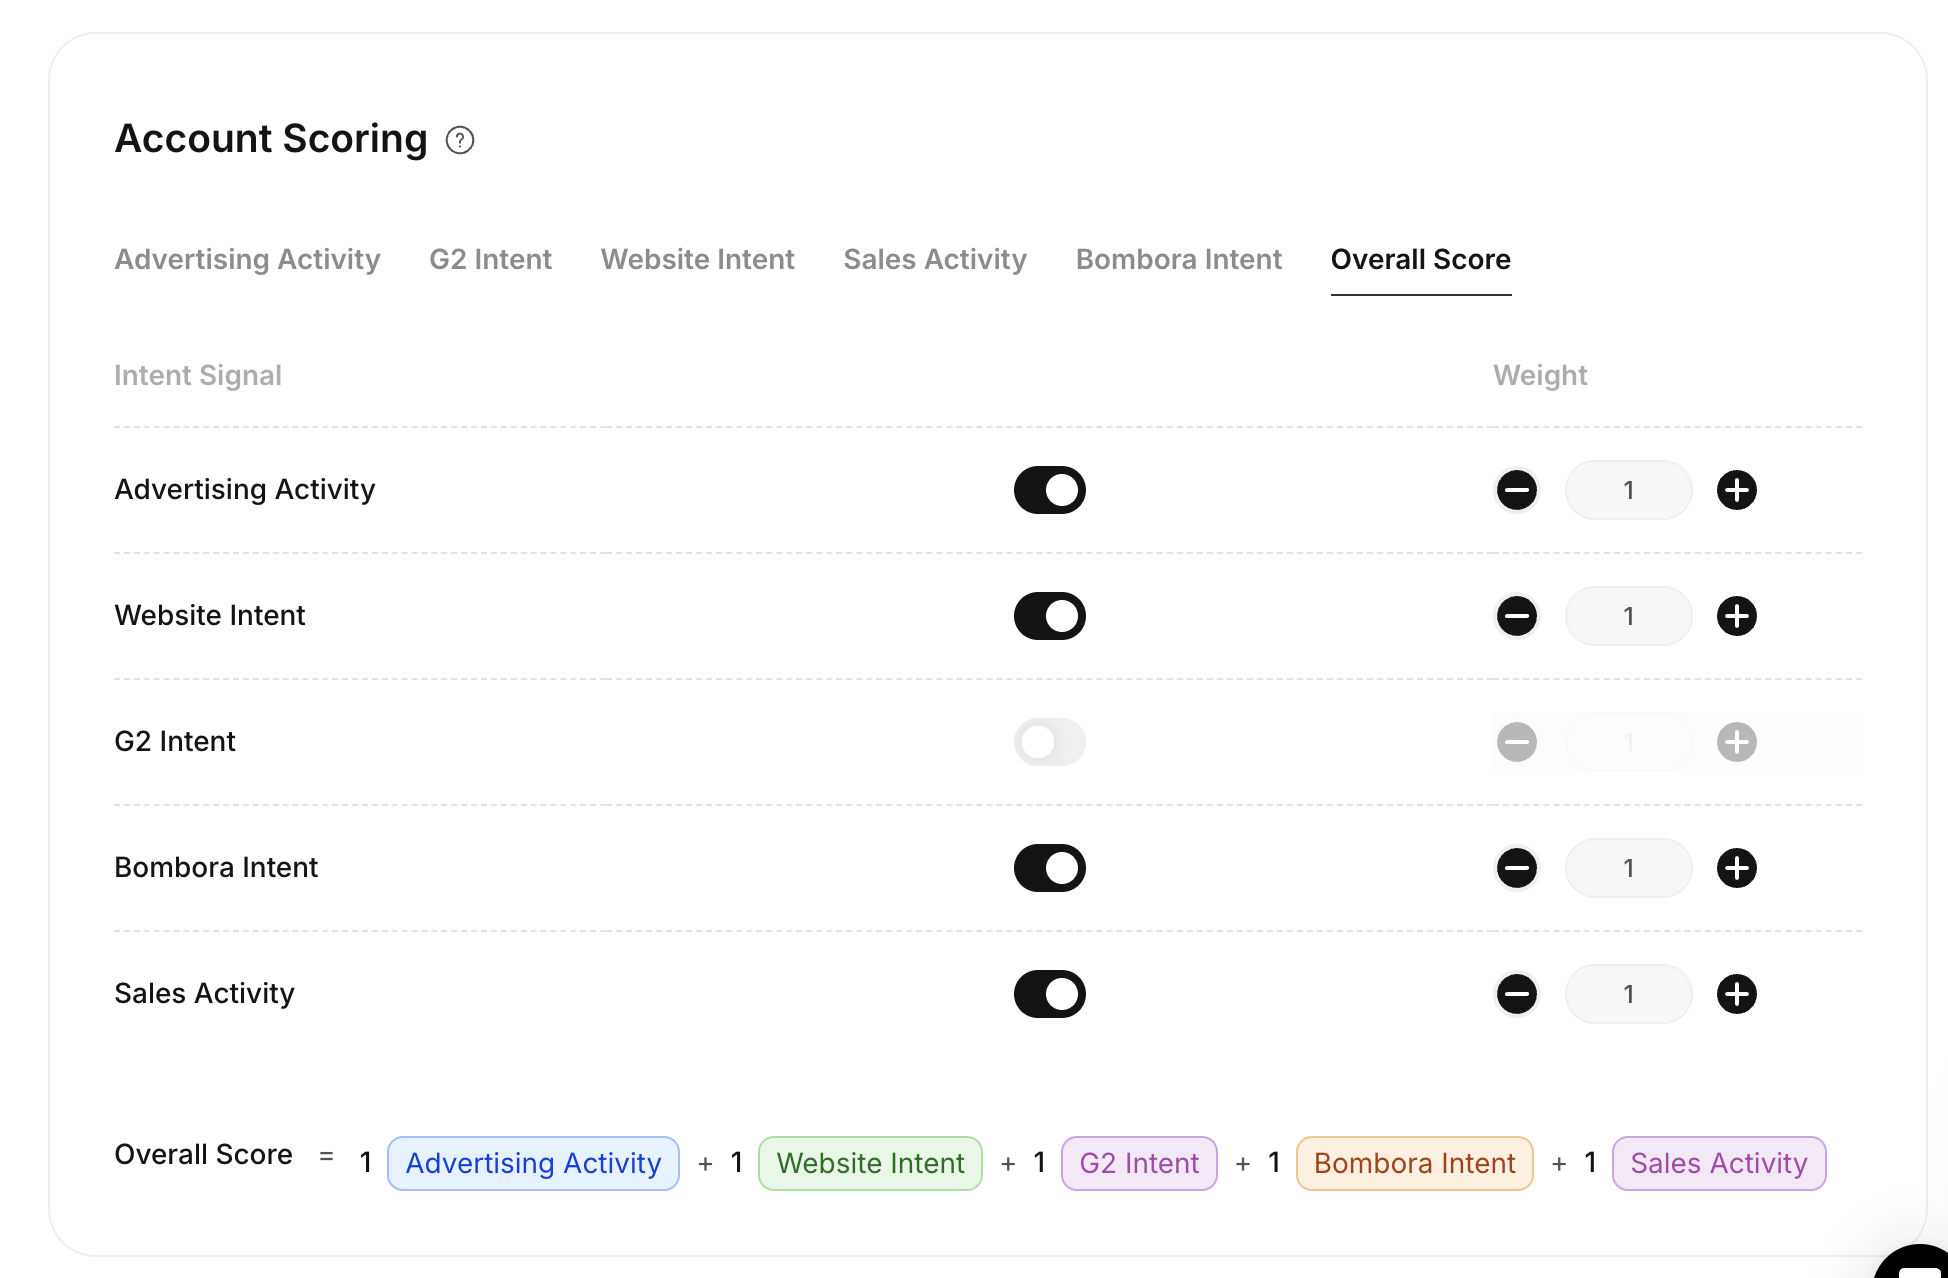The image size is (1948, 1278).
Task: Disable the Advertising Activity toggle
Action: [x=1049, y=490]
